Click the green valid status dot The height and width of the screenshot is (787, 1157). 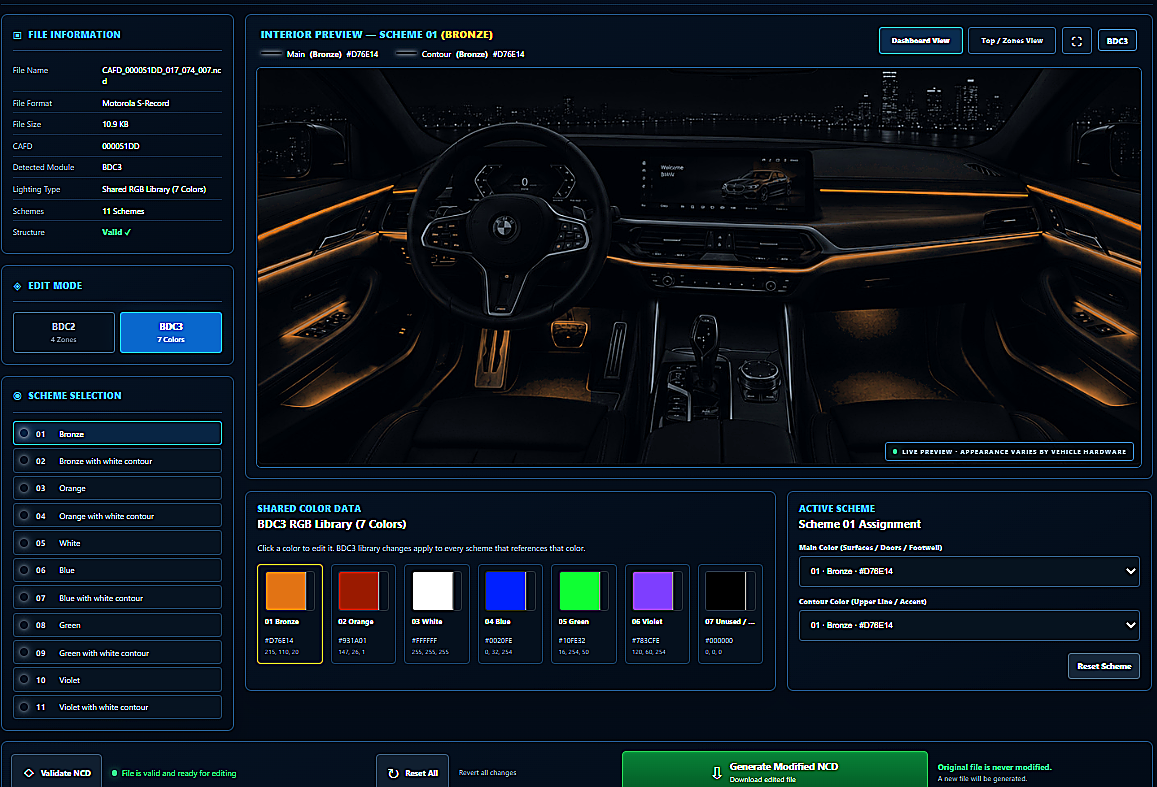tap(114, 773)
